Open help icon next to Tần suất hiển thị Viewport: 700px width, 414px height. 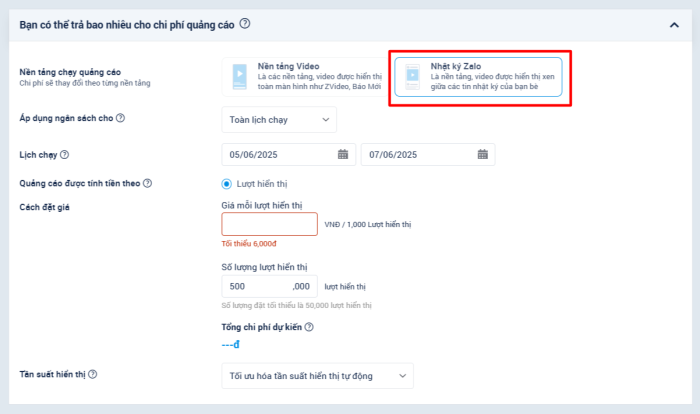point(92,374)
